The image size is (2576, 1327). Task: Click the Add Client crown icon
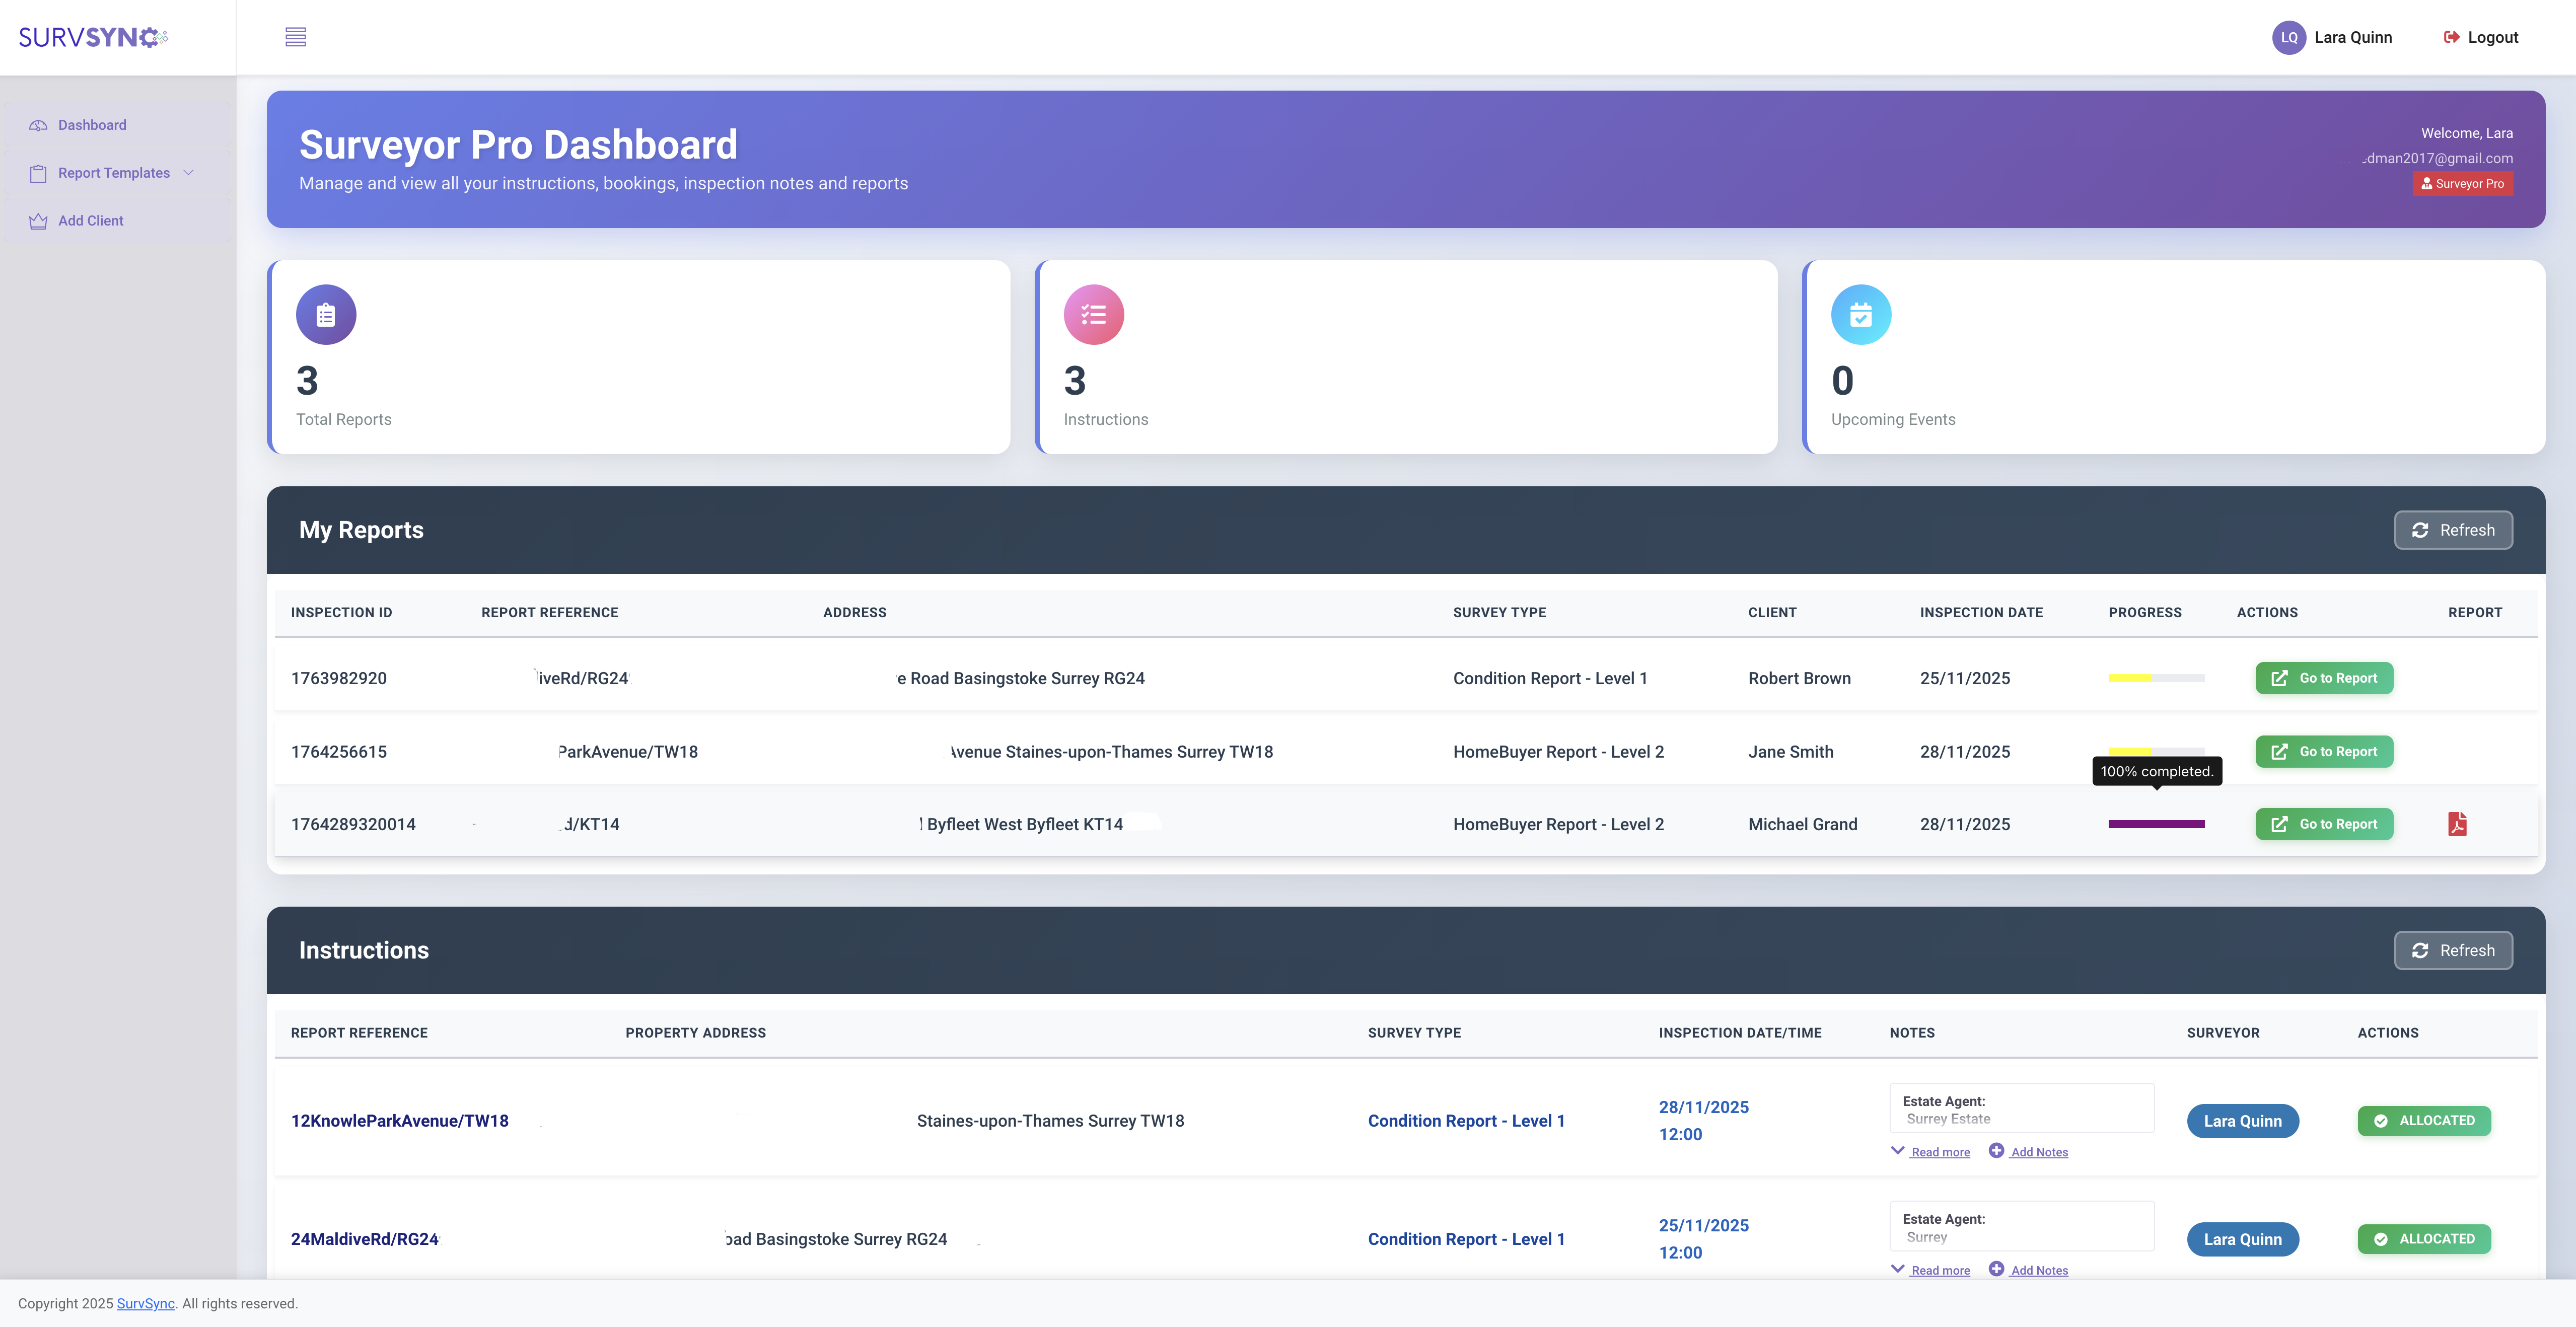[x=38, y=220]
